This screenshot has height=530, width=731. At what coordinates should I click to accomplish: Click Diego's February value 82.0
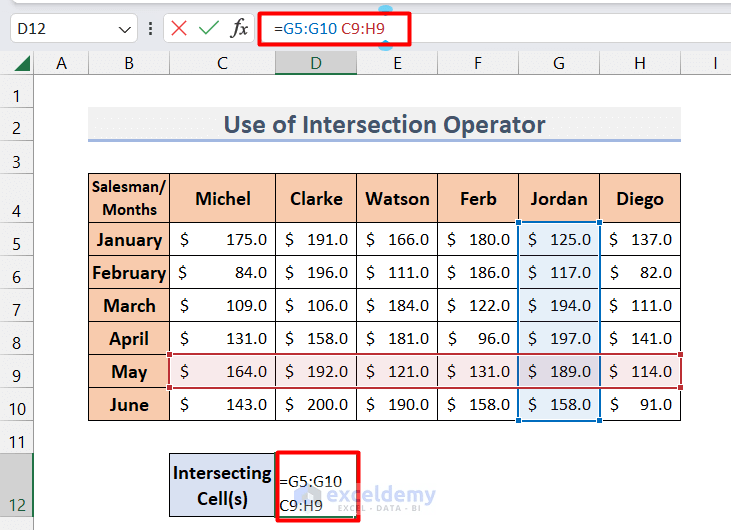tap(640, 273)
